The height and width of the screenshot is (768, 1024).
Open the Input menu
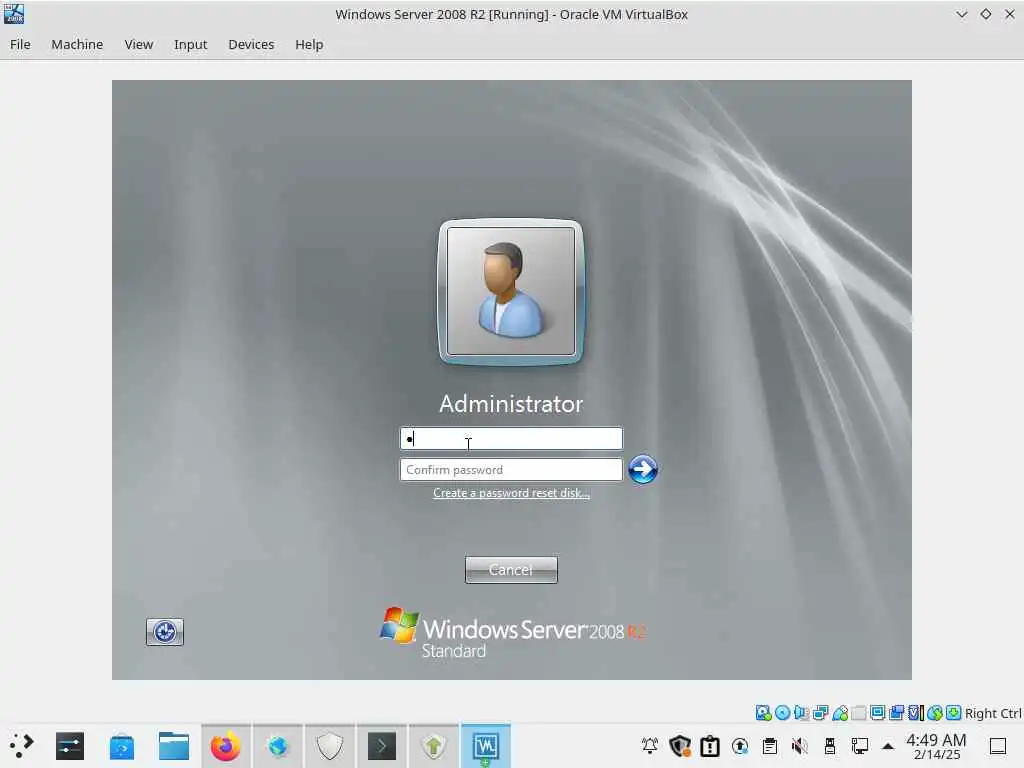[x=190, y=44]
